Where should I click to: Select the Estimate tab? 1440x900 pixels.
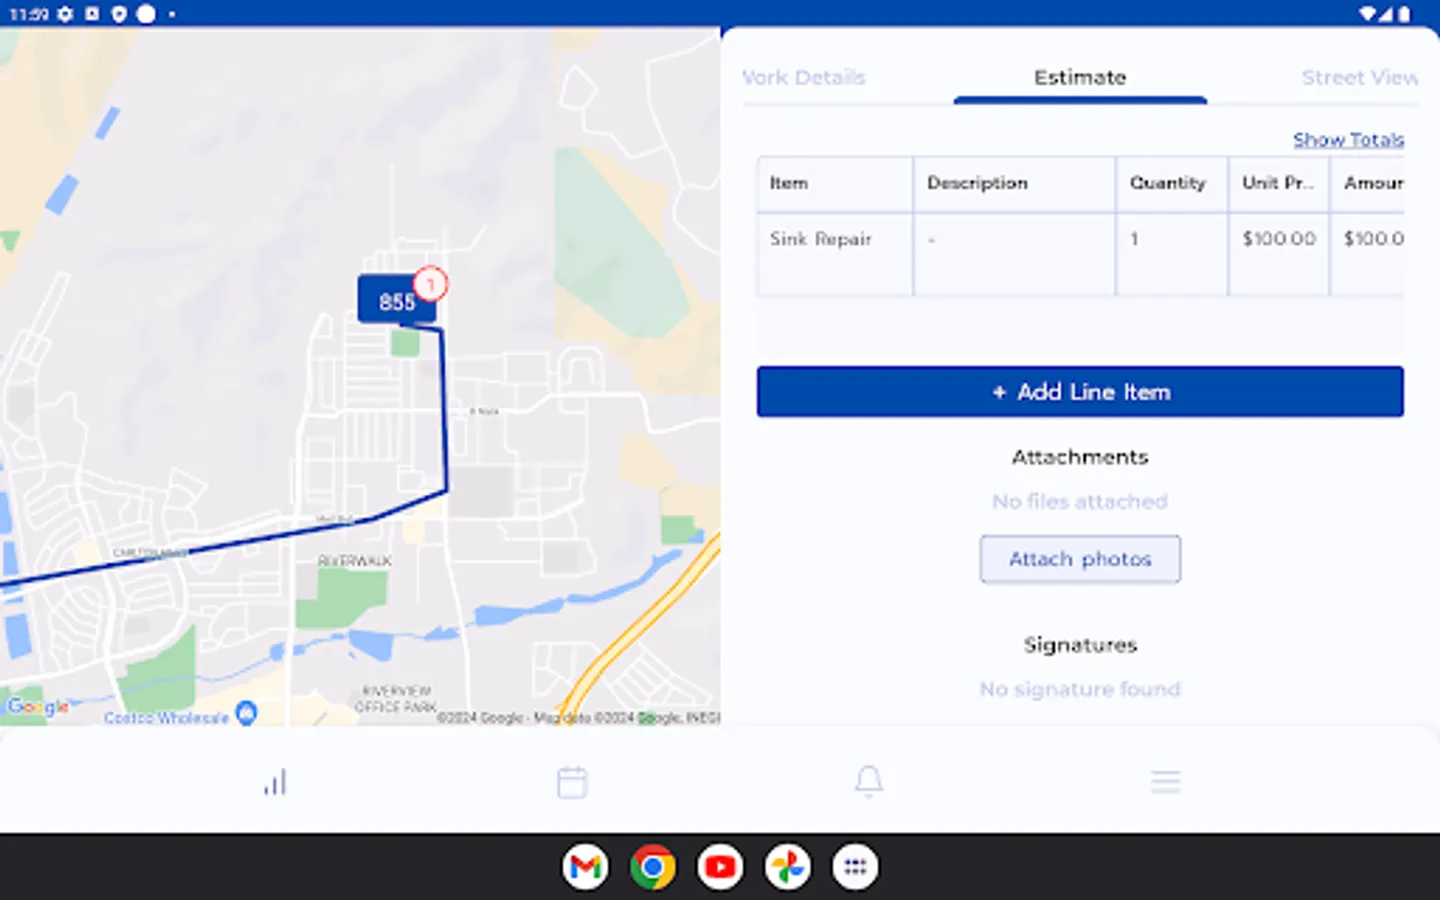[1080, 77]
